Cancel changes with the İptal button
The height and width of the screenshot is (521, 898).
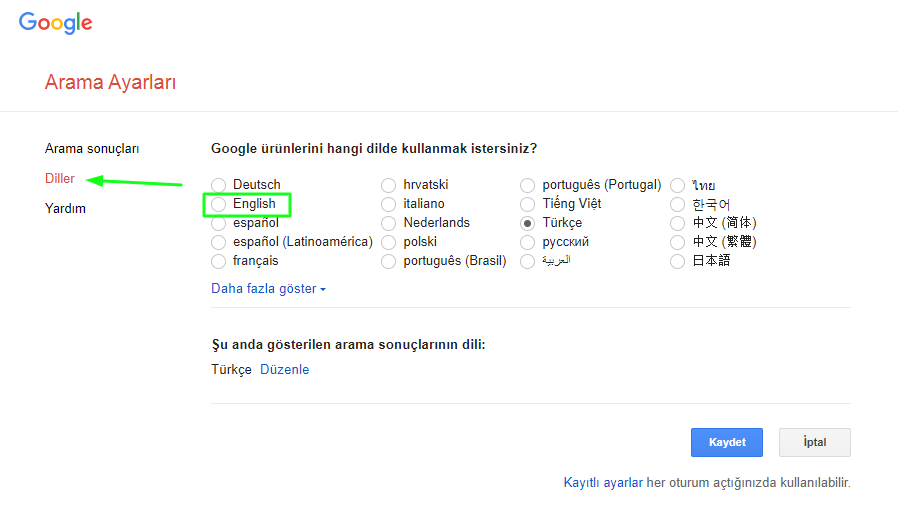(x=814, y=443)
